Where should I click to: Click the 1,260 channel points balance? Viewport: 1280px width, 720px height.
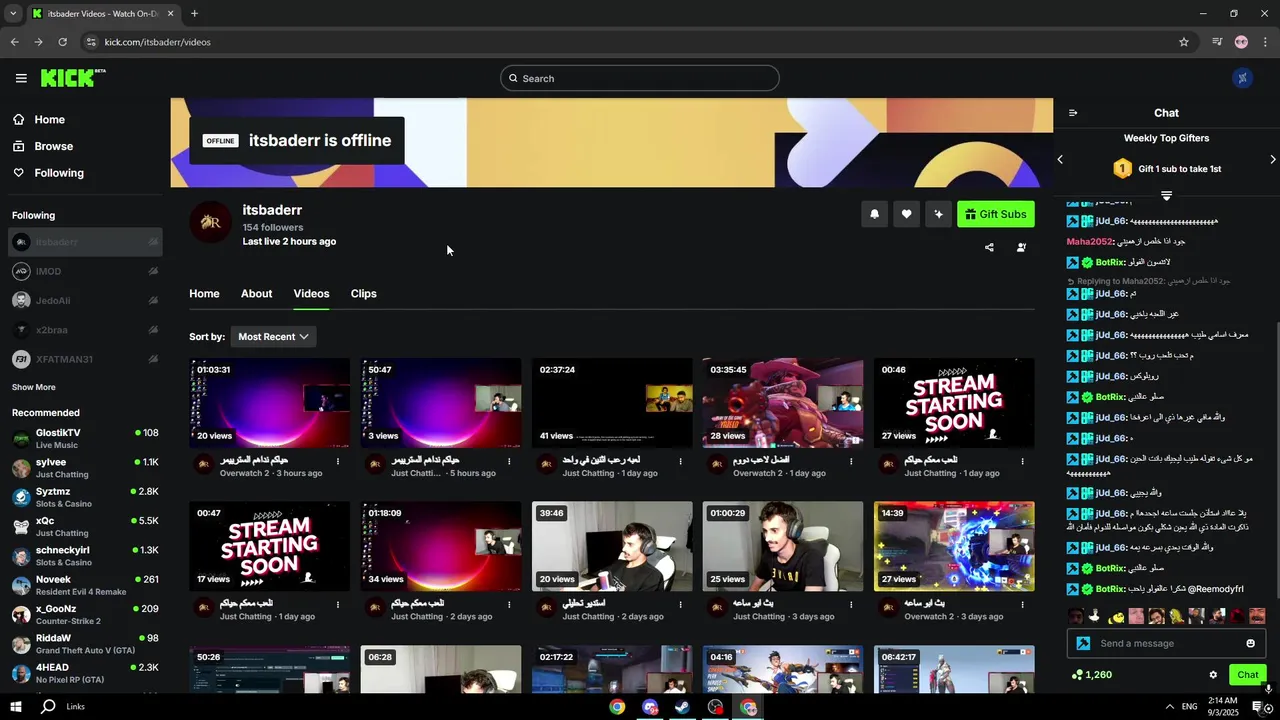pyautogui.click(x=1091, y=675)
